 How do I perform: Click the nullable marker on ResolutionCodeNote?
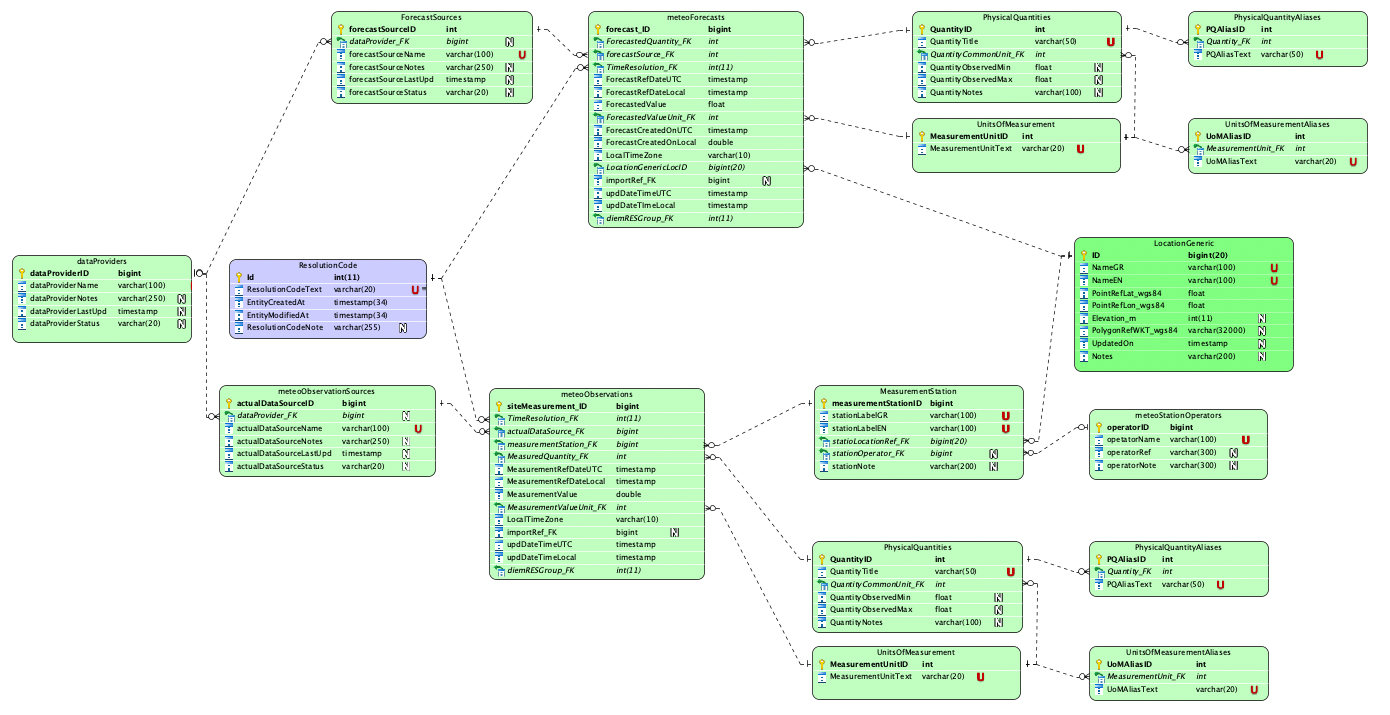point(404,327)
